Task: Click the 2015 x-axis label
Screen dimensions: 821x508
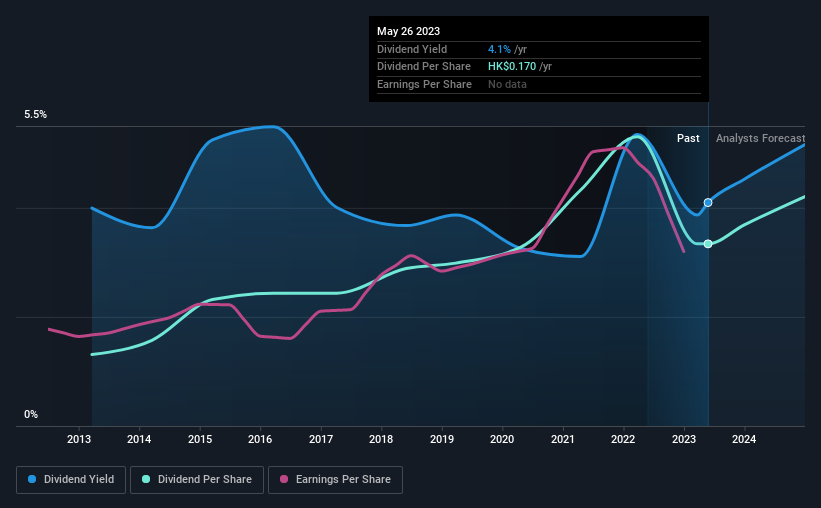Action: click(200, 439)
